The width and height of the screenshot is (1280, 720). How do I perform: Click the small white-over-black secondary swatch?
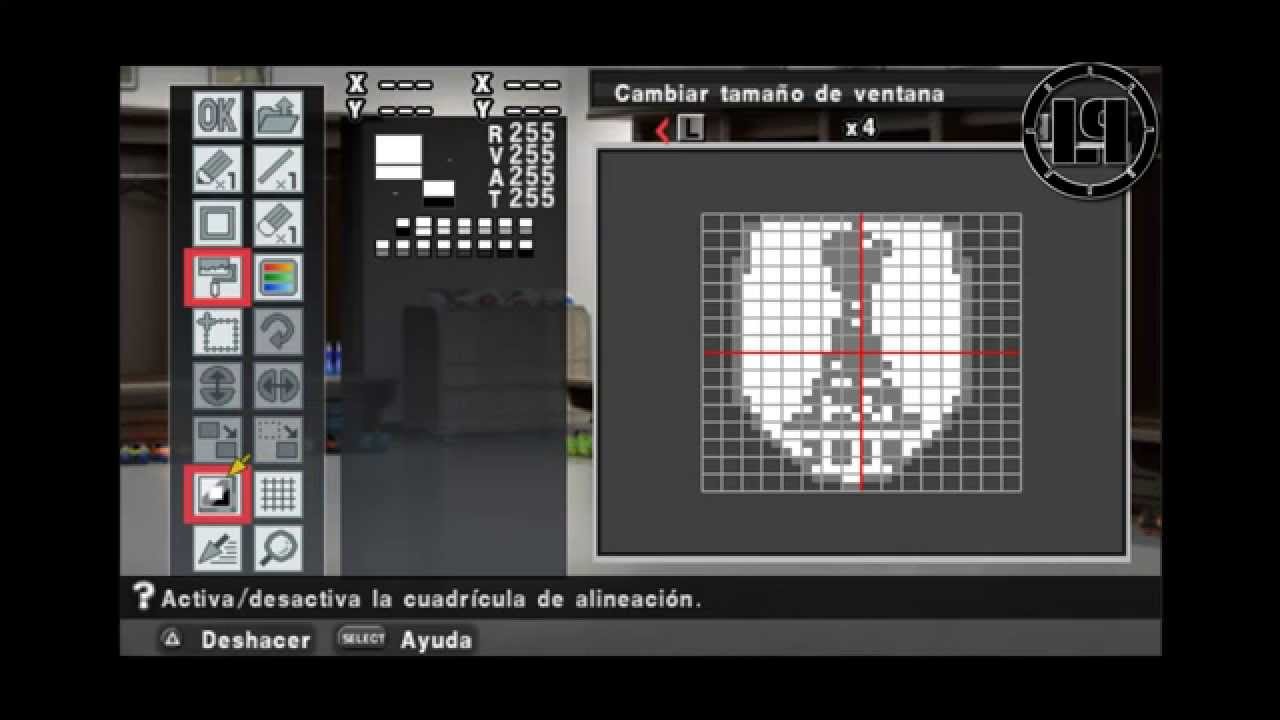click(439, 193)
